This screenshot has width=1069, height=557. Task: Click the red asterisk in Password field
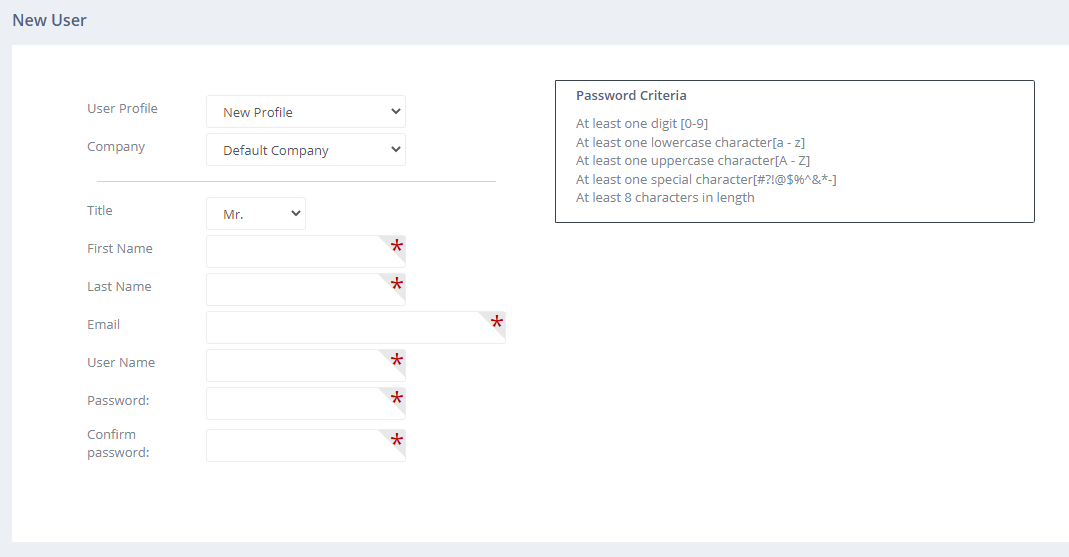[x=397, y=399]
